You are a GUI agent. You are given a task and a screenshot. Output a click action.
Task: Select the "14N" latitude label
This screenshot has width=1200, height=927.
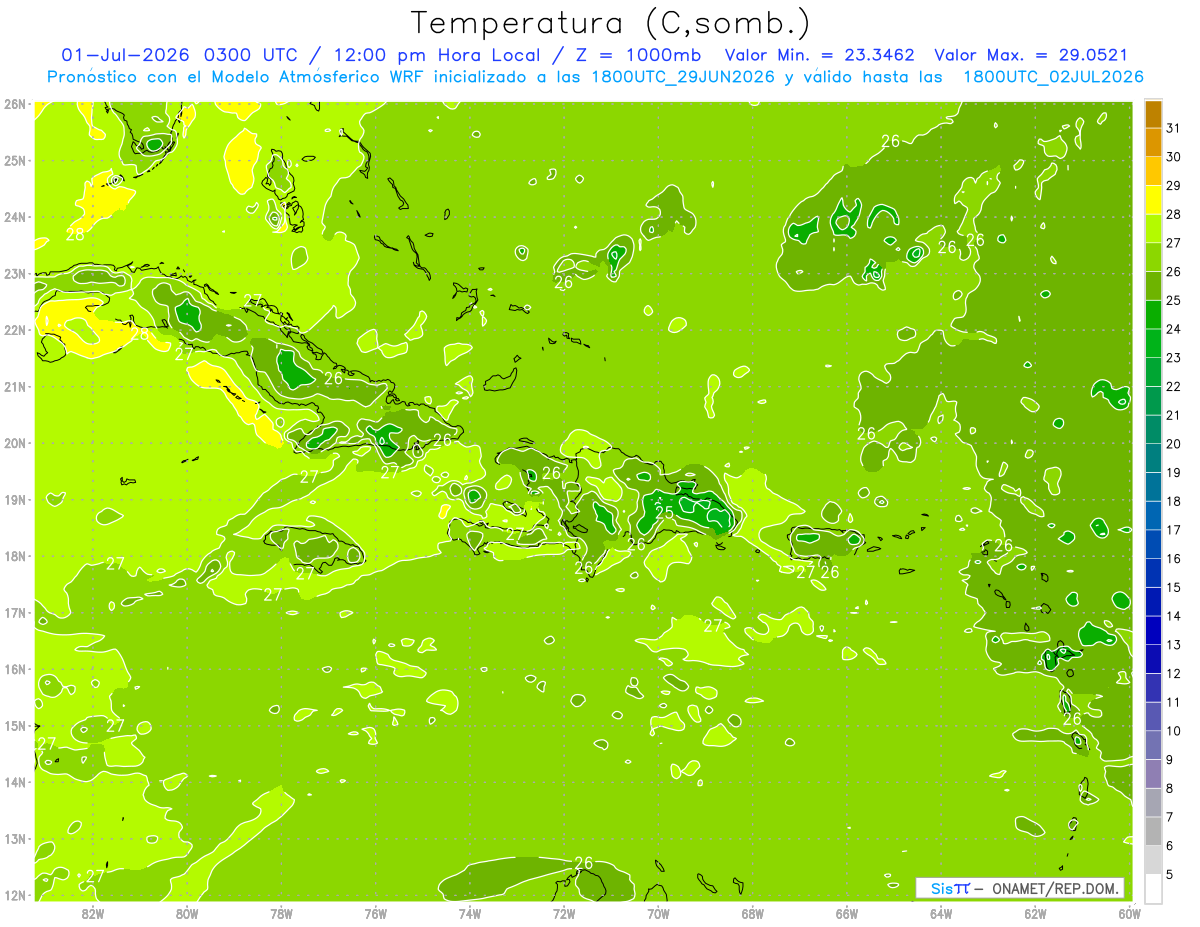pos(14,782)
